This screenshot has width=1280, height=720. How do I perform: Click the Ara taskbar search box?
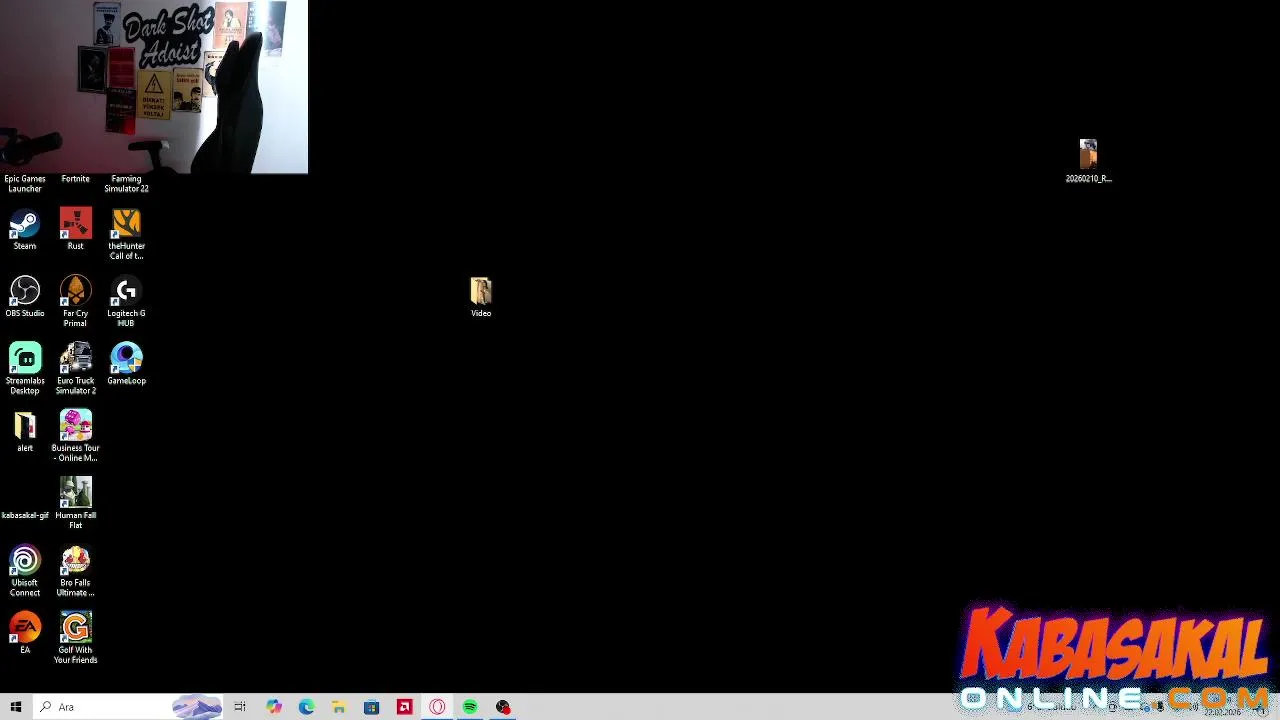128,707
